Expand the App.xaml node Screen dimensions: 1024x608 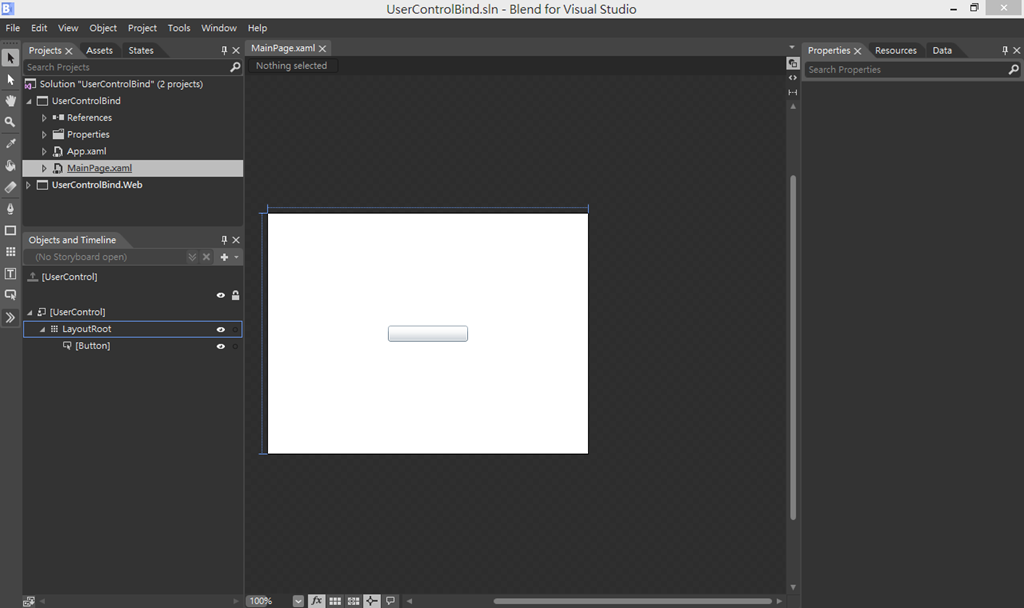44,152
